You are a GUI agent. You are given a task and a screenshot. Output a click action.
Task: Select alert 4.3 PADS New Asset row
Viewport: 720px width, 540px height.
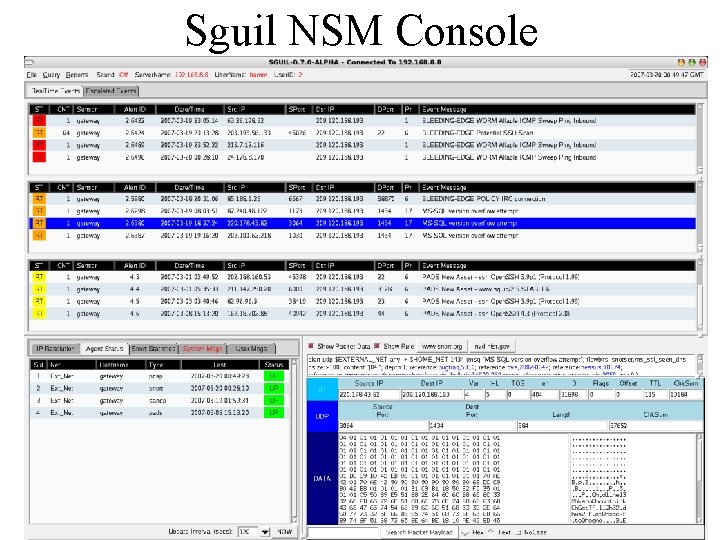pos(363,277)
